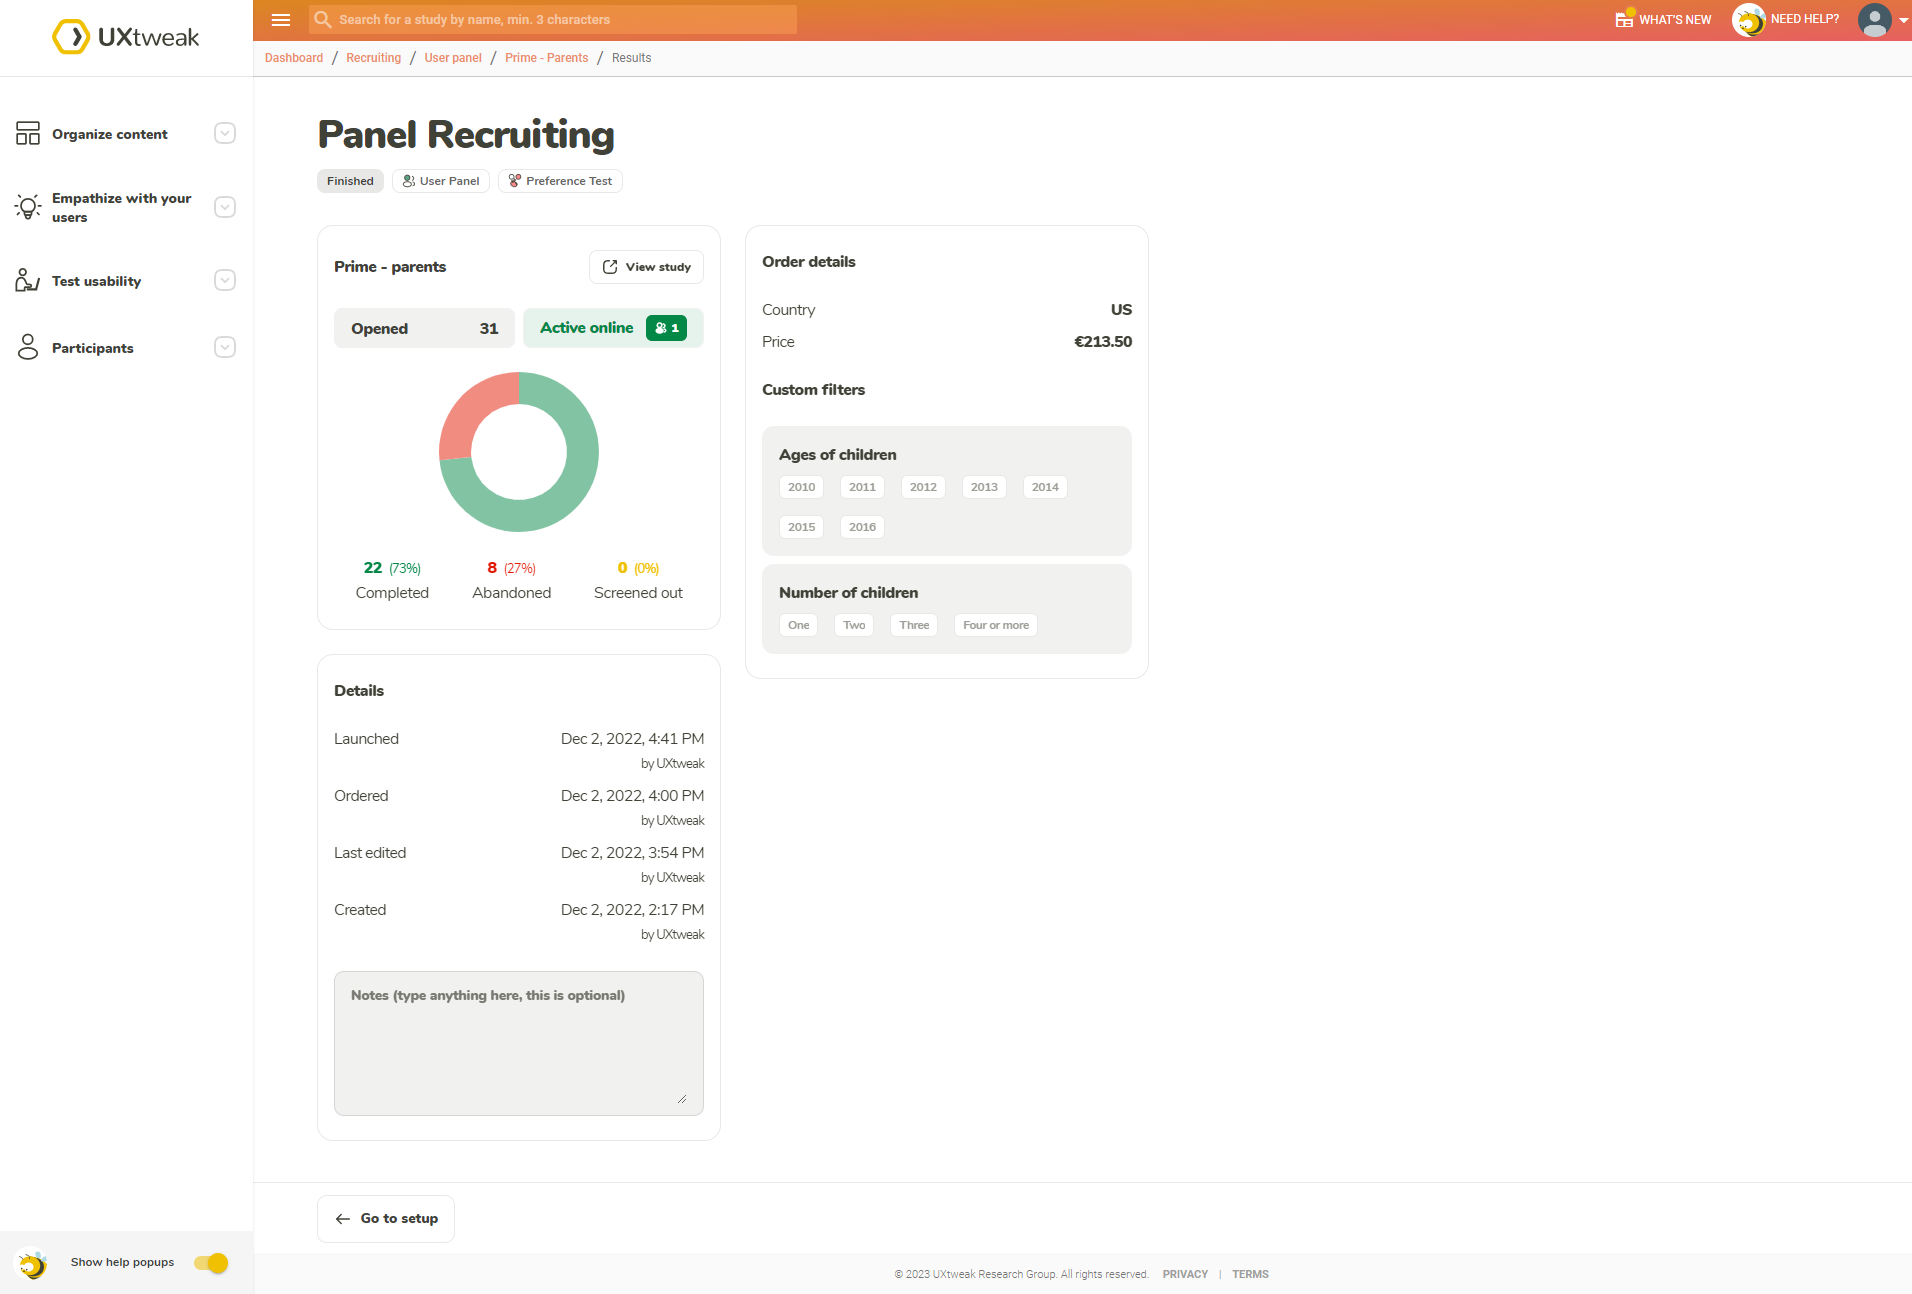Click the Test usability icon
Image resolution: width=1912 pixels, height=1294 pixels.
point(28,280)
